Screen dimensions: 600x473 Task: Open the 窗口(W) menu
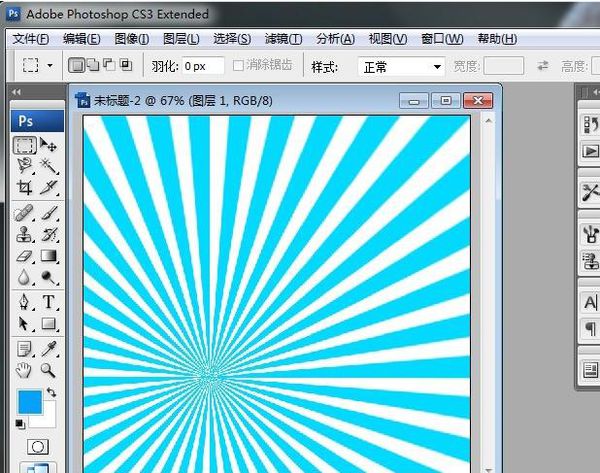point(442,39)
